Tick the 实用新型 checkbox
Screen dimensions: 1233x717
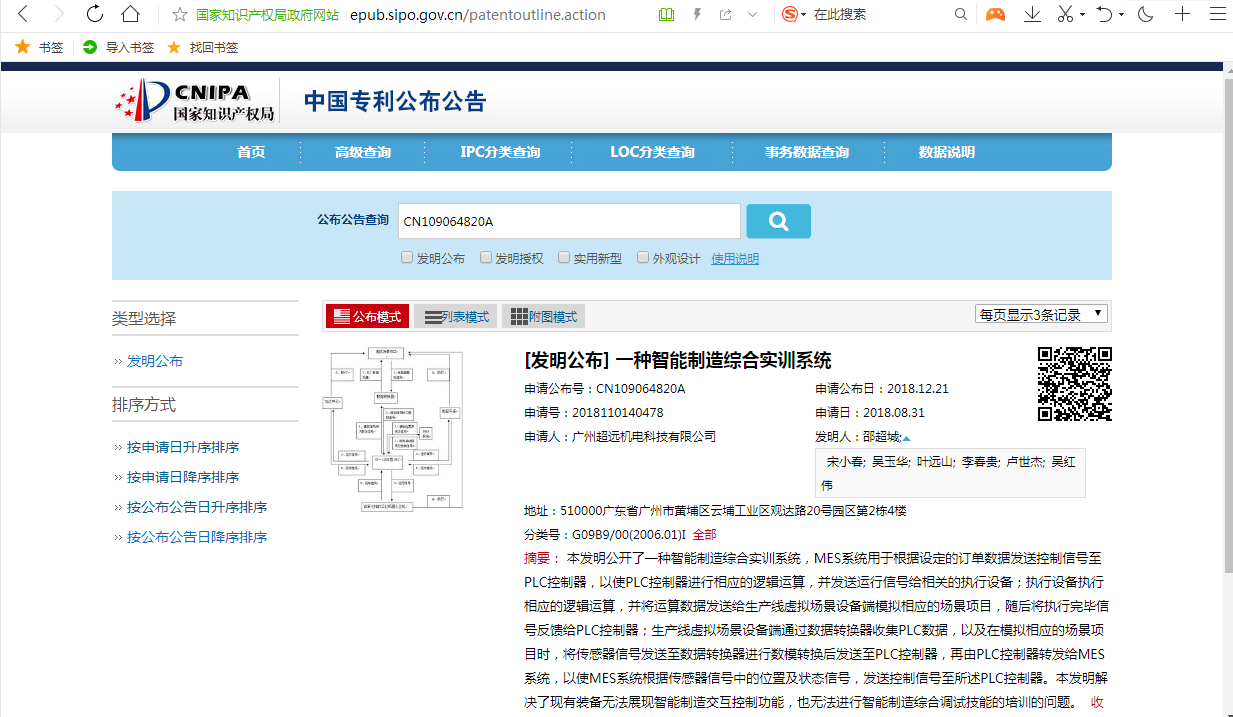tap(564, 257)
